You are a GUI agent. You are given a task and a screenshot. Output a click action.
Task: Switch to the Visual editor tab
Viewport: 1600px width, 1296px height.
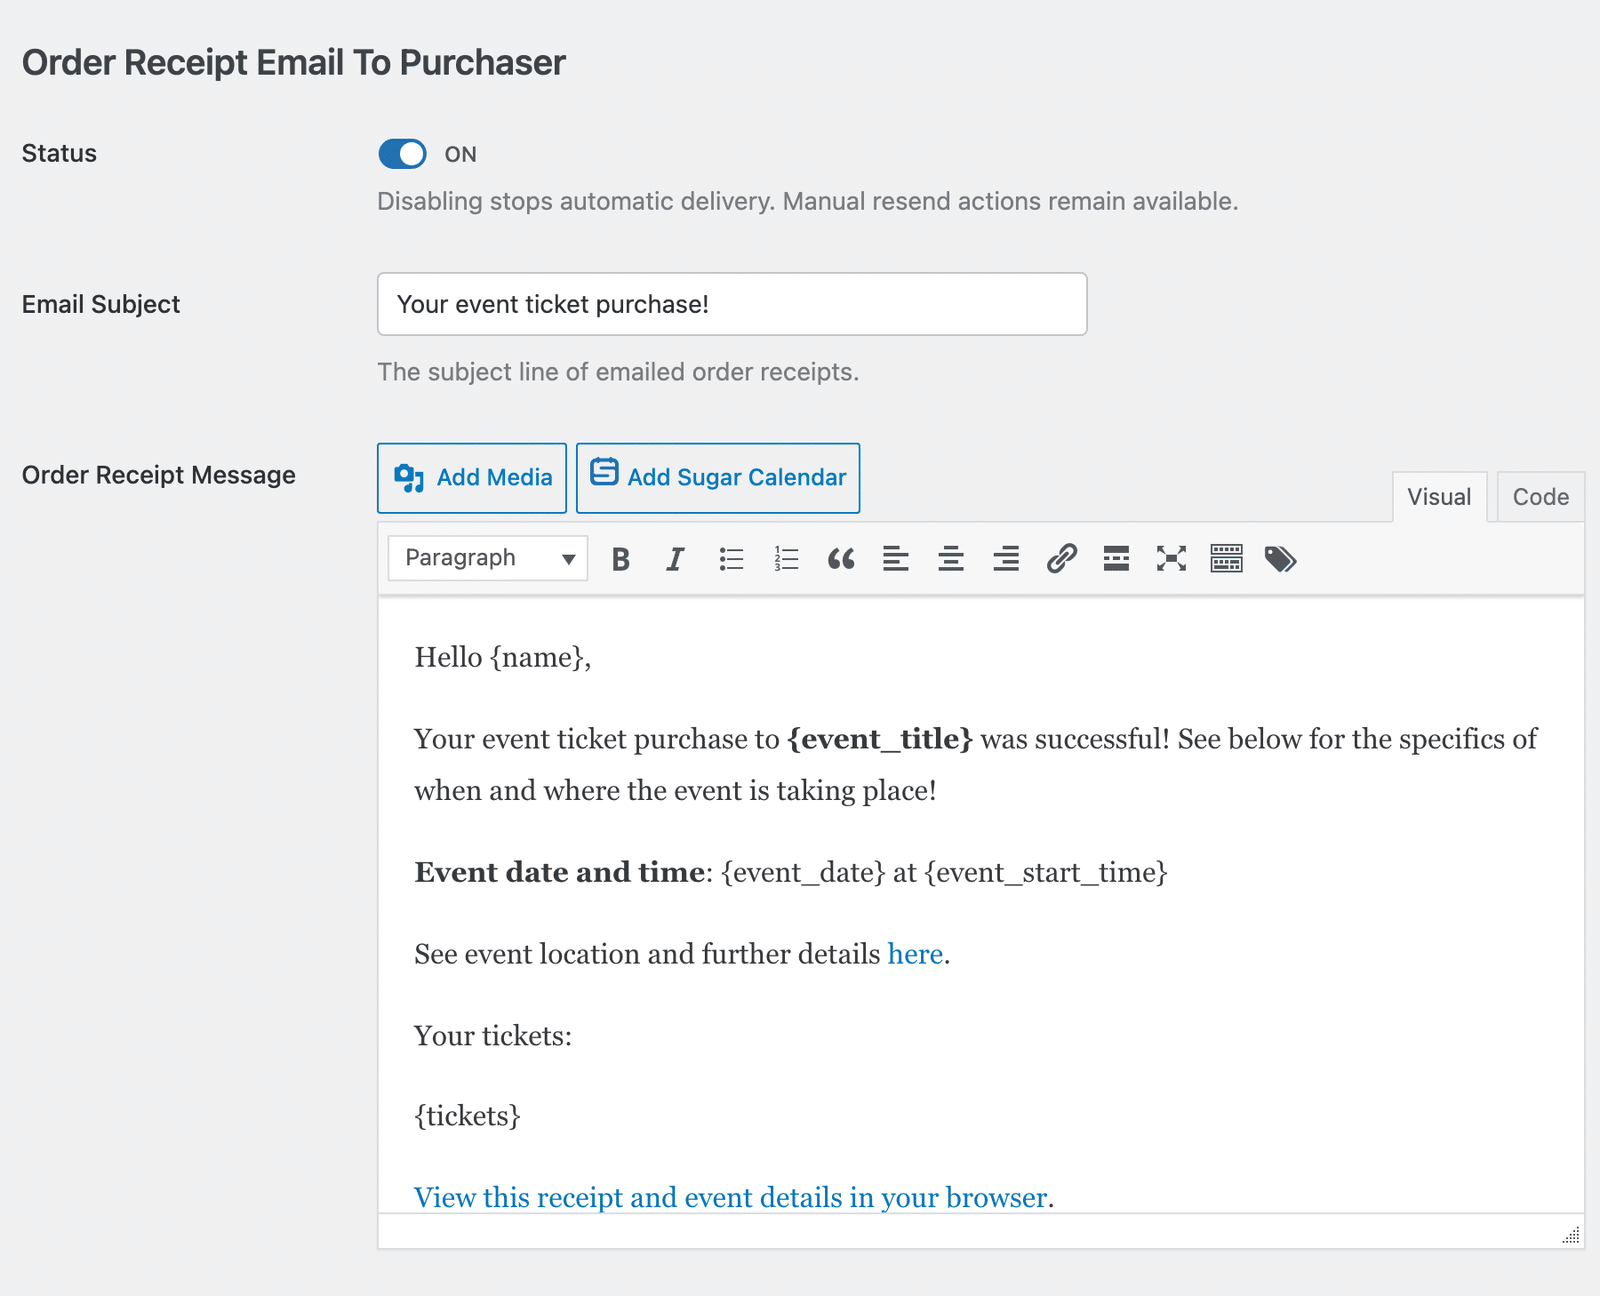point(1439,497)
